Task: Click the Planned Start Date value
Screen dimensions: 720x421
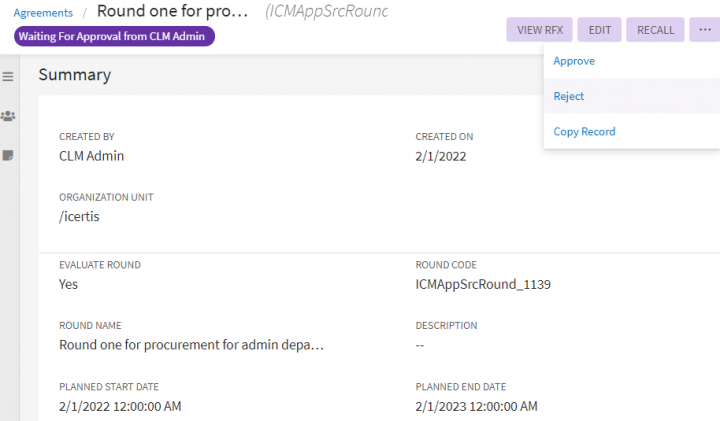Action: [120, 406]
